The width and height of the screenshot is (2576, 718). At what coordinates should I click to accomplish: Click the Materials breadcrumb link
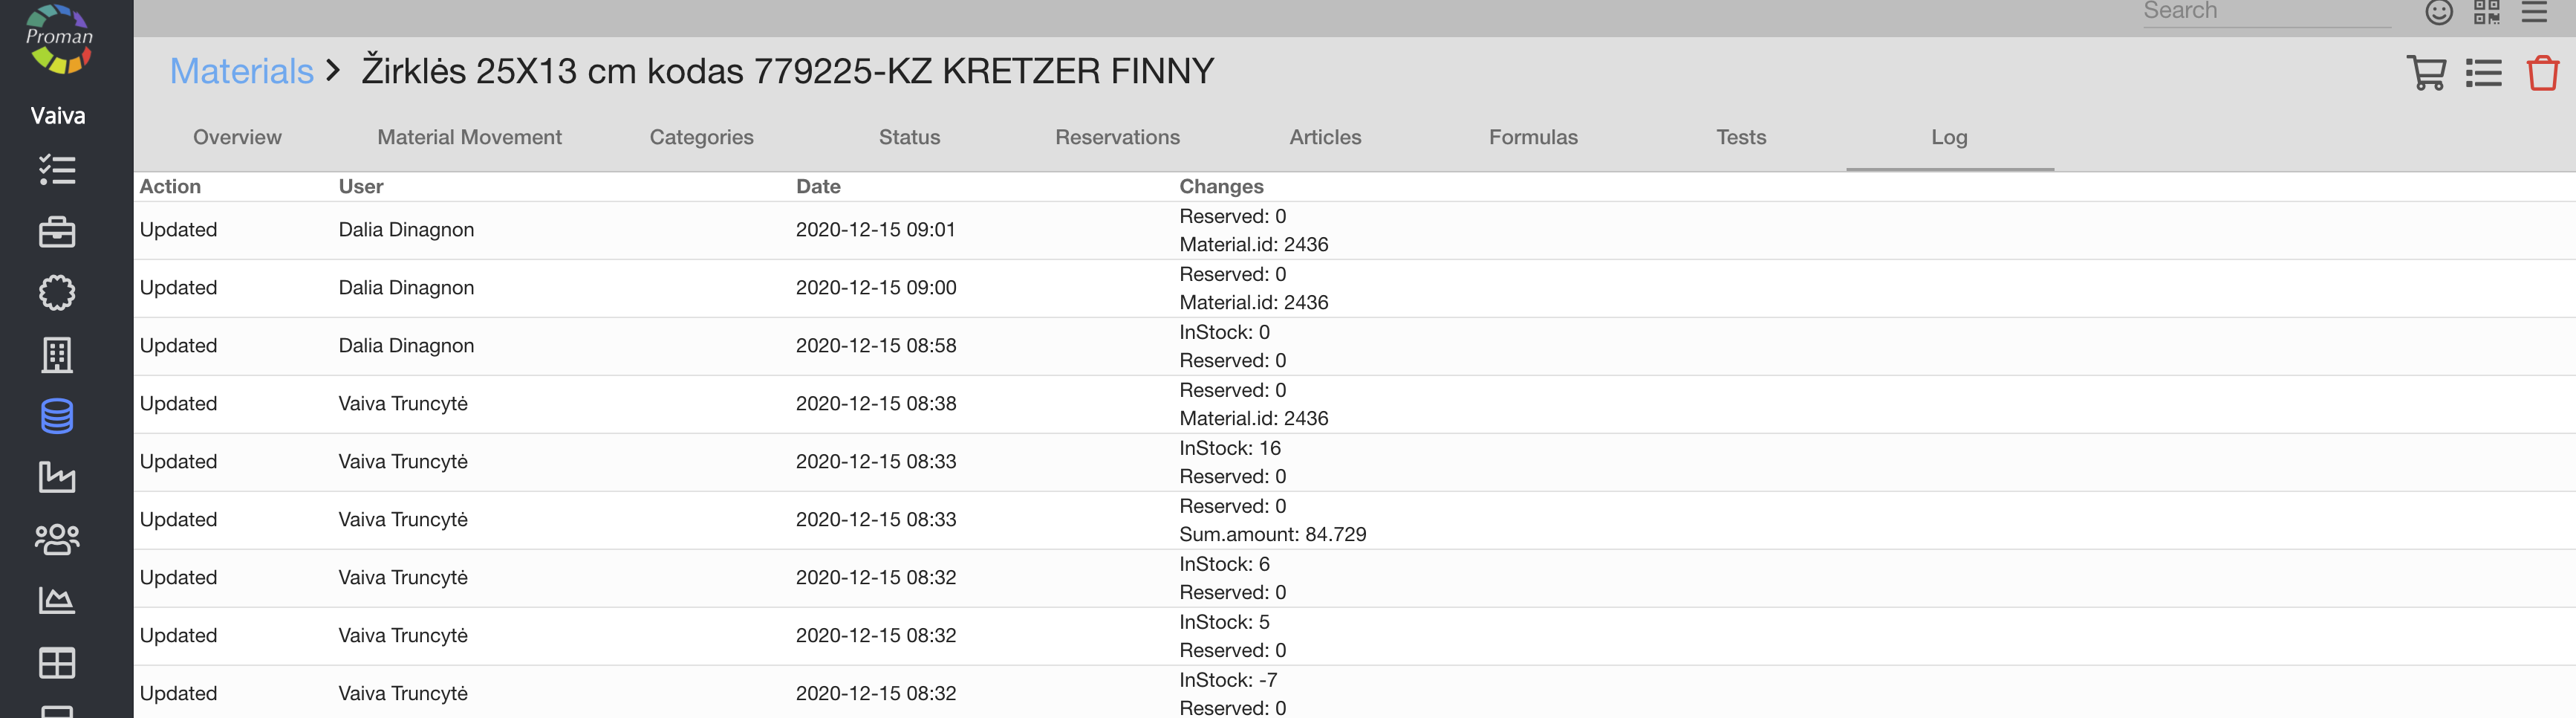[241, 71]
